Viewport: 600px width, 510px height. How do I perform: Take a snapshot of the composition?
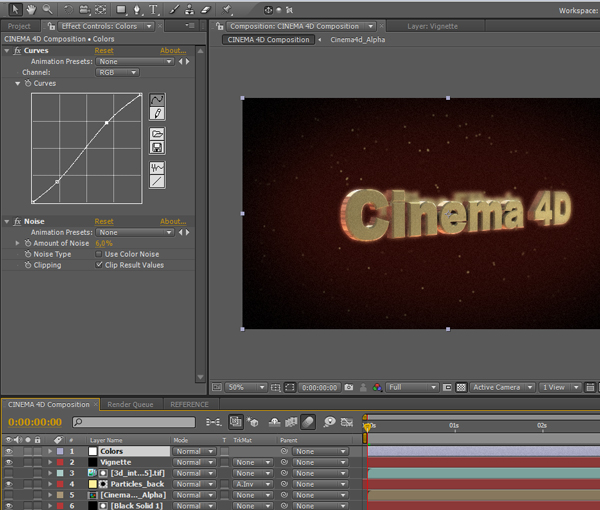[x=349, y=387]
